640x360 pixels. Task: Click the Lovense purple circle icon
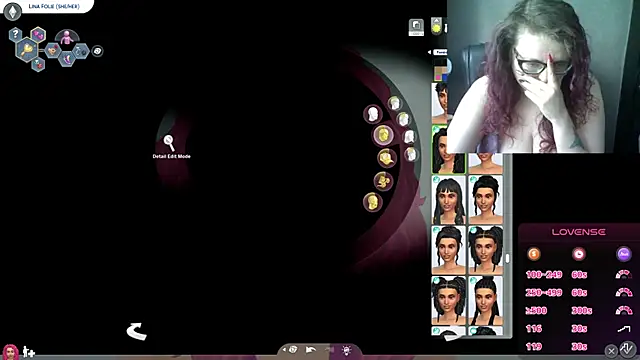point(623,254)
